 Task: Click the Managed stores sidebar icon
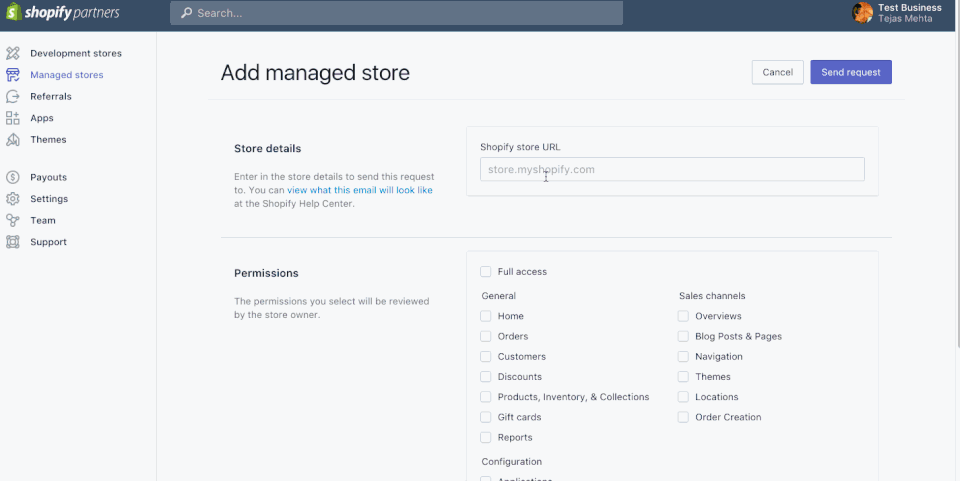coord(13,75)
